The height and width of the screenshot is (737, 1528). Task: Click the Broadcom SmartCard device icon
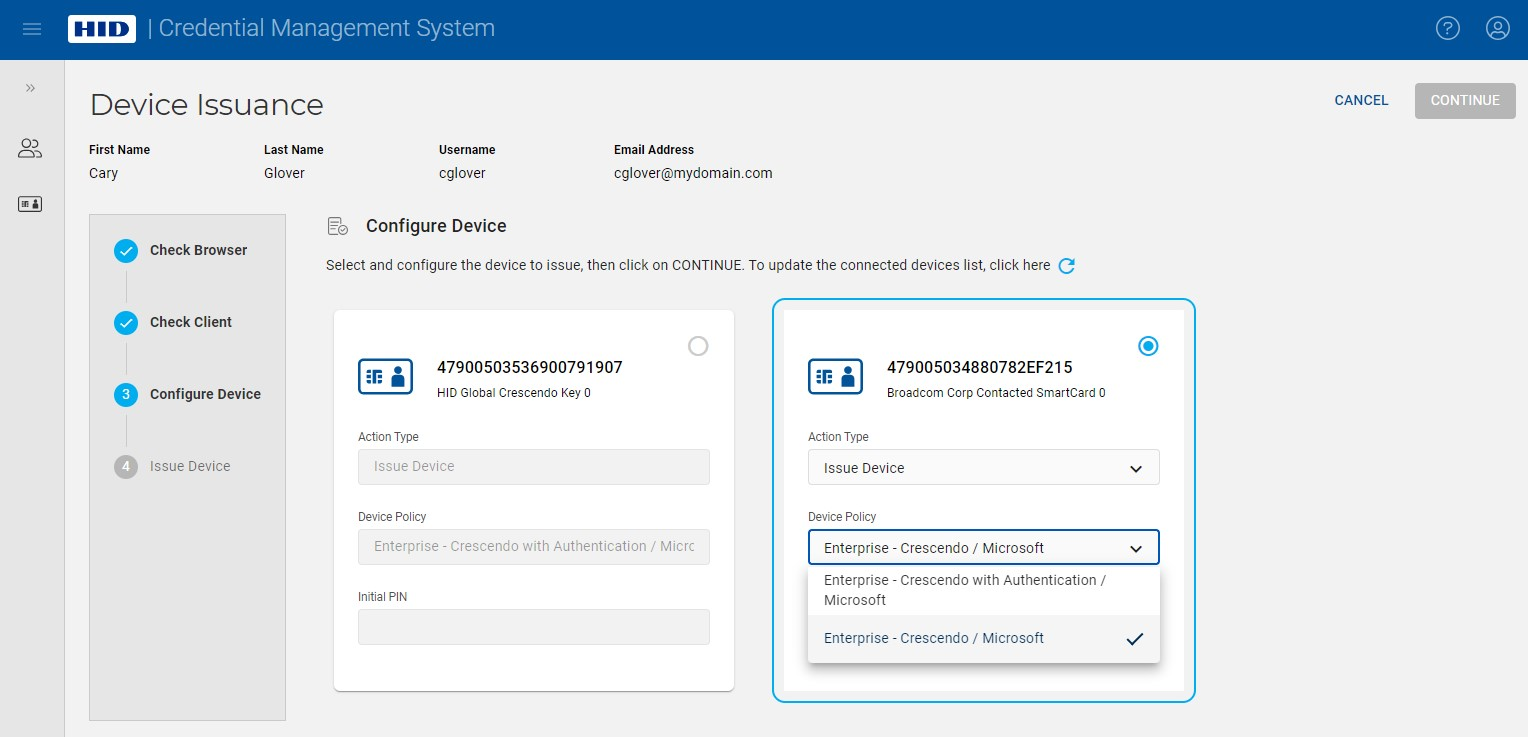coord(835,377)
